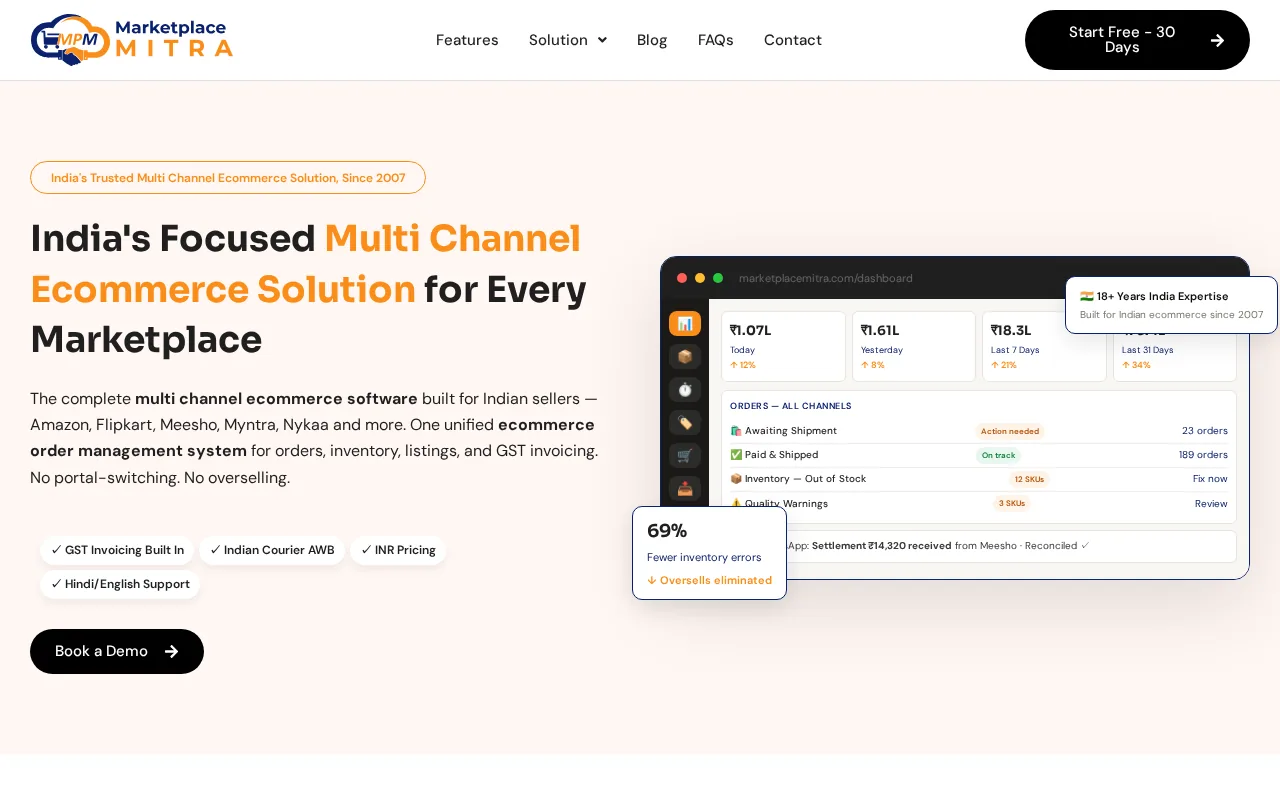Click the 21% increase under Last 7 Days
The width and height of the screenshot is (1280, 800).
coord(1004,365)
